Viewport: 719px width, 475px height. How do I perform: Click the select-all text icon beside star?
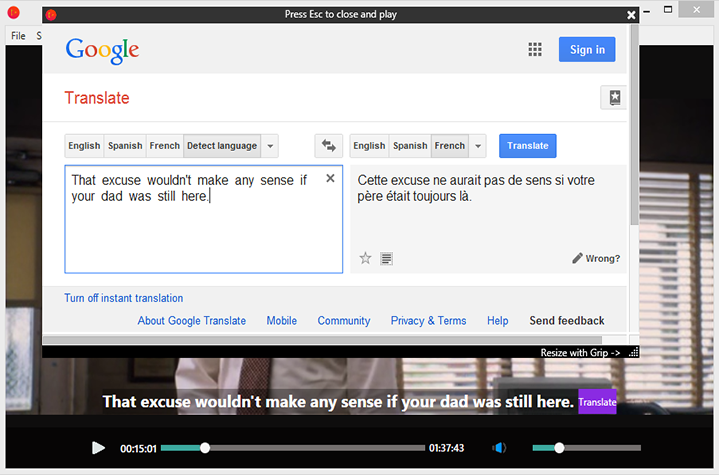pyautogui.click(x=387, y=258)
